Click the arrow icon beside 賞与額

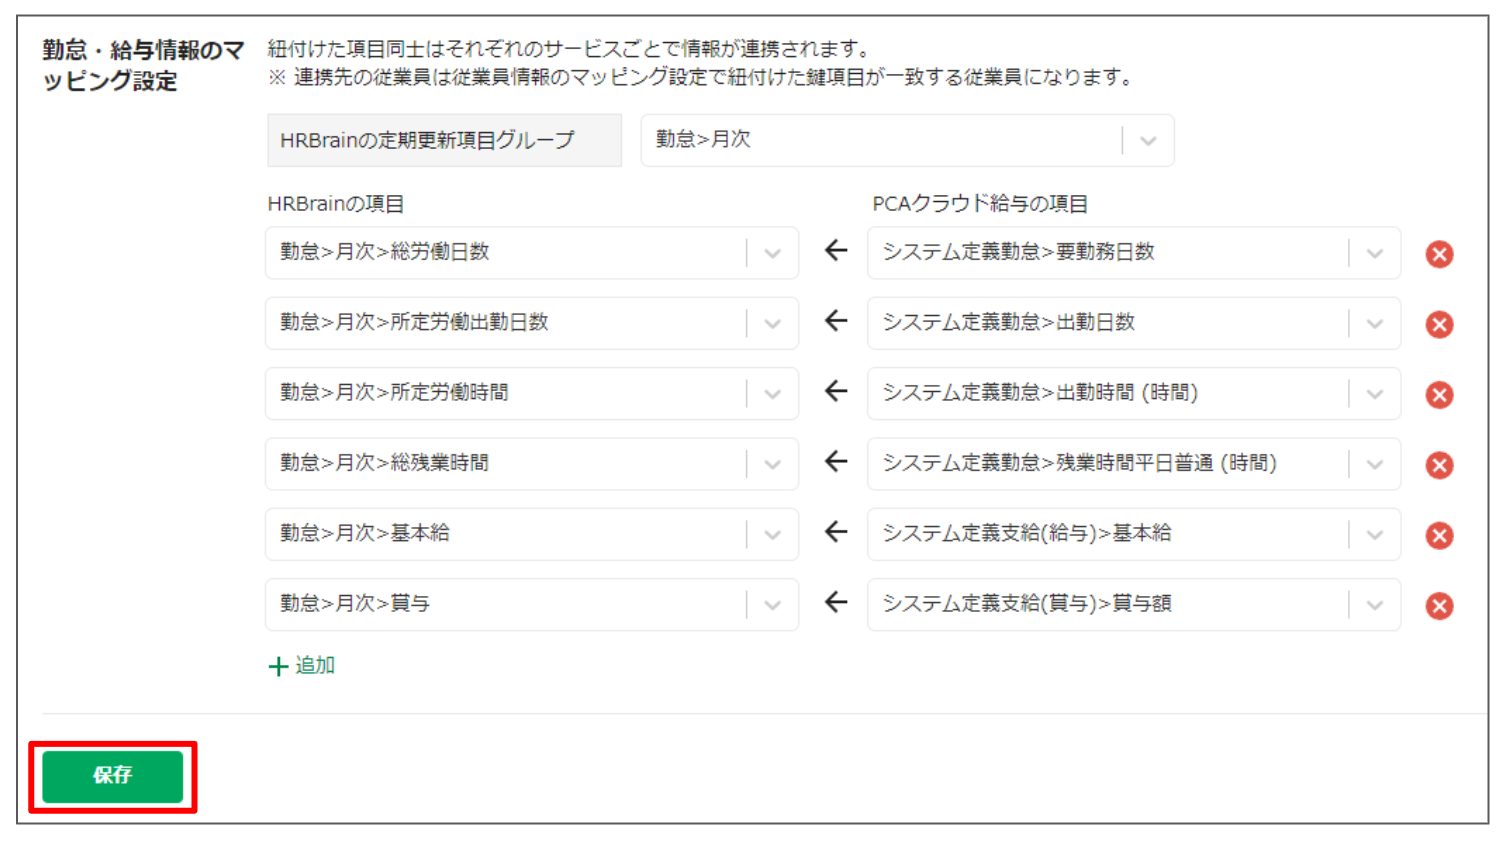point(836,602)
